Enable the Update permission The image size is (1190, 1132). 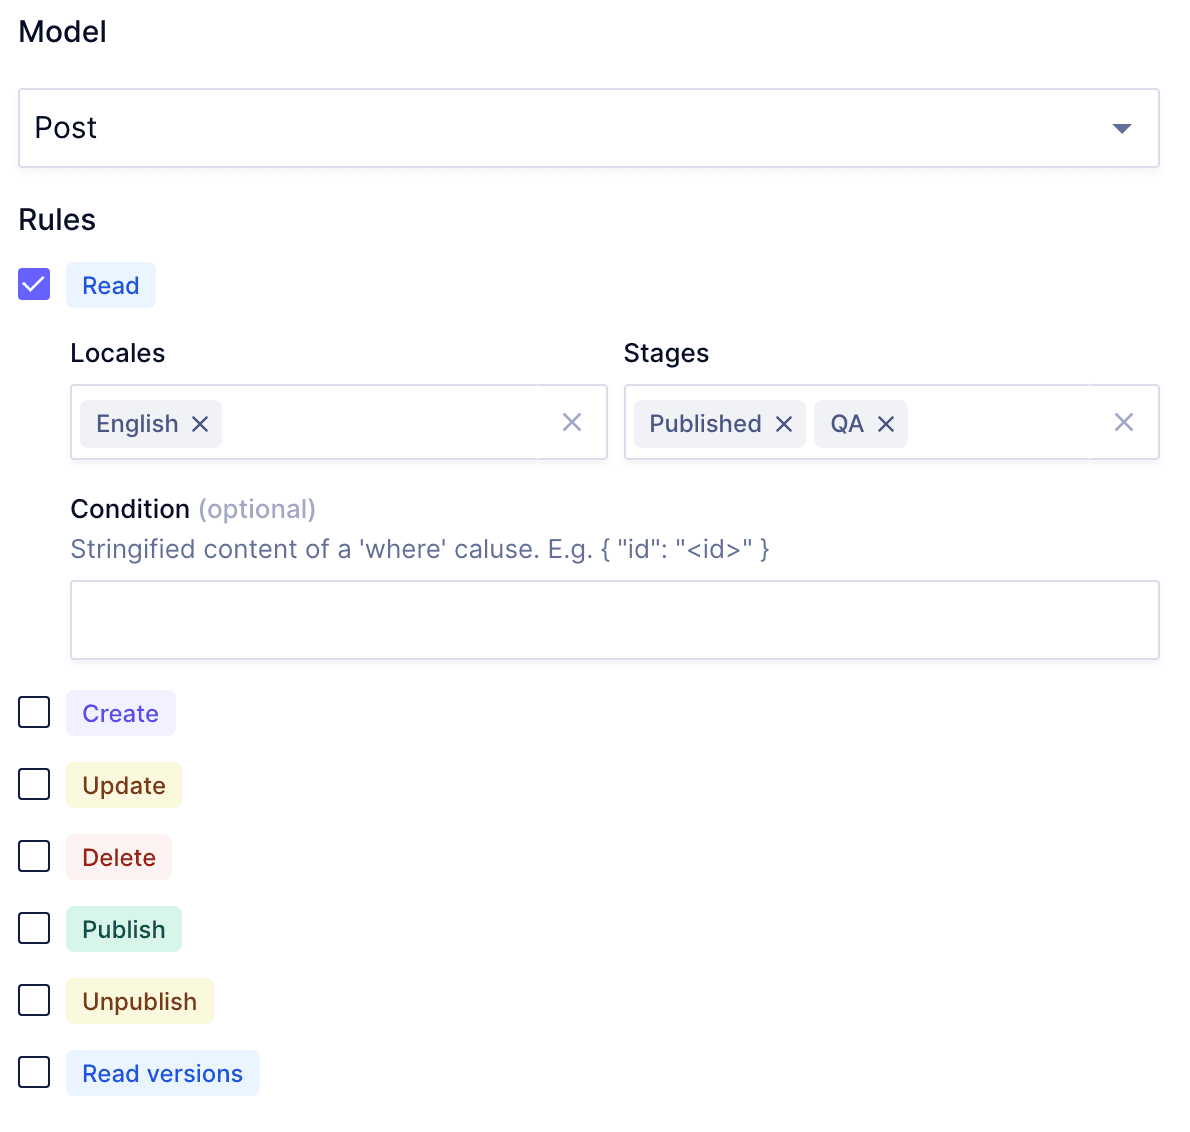coord(33,784)
